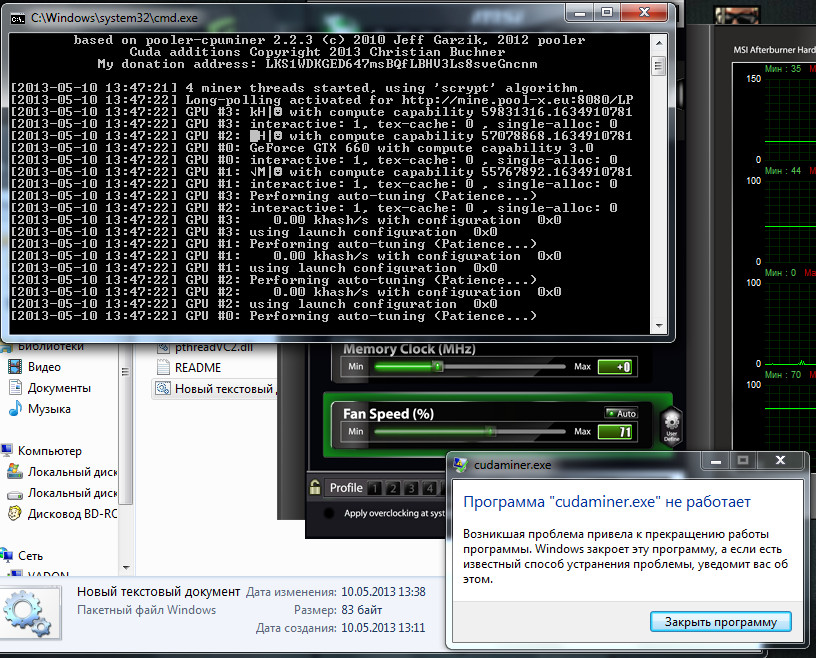Select Afterburner profile slot 1
The image size is (816, 658).
point(374,488)
